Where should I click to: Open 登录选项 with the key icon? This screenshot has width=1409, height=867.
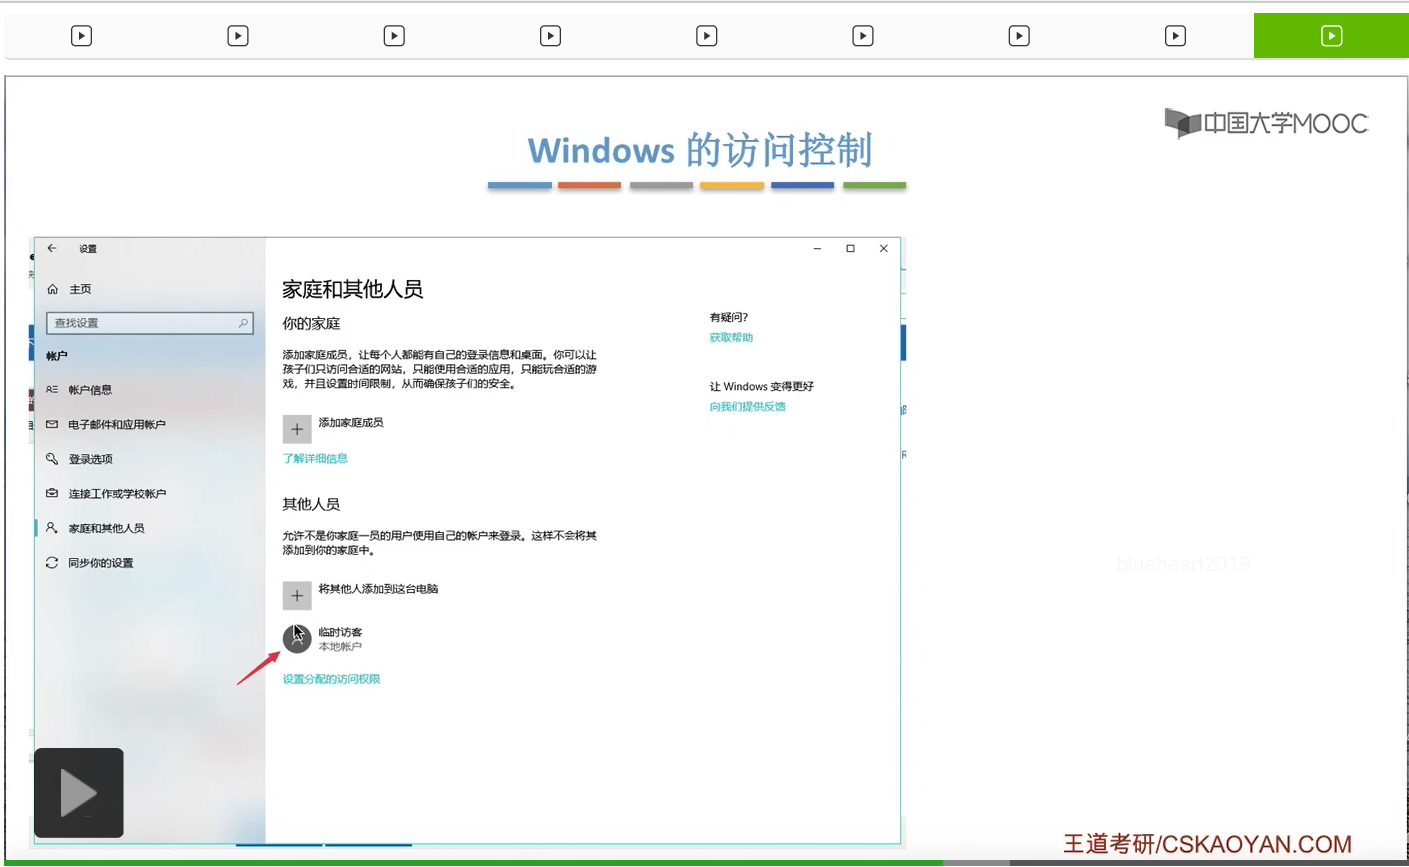click(x=52, y=459)
